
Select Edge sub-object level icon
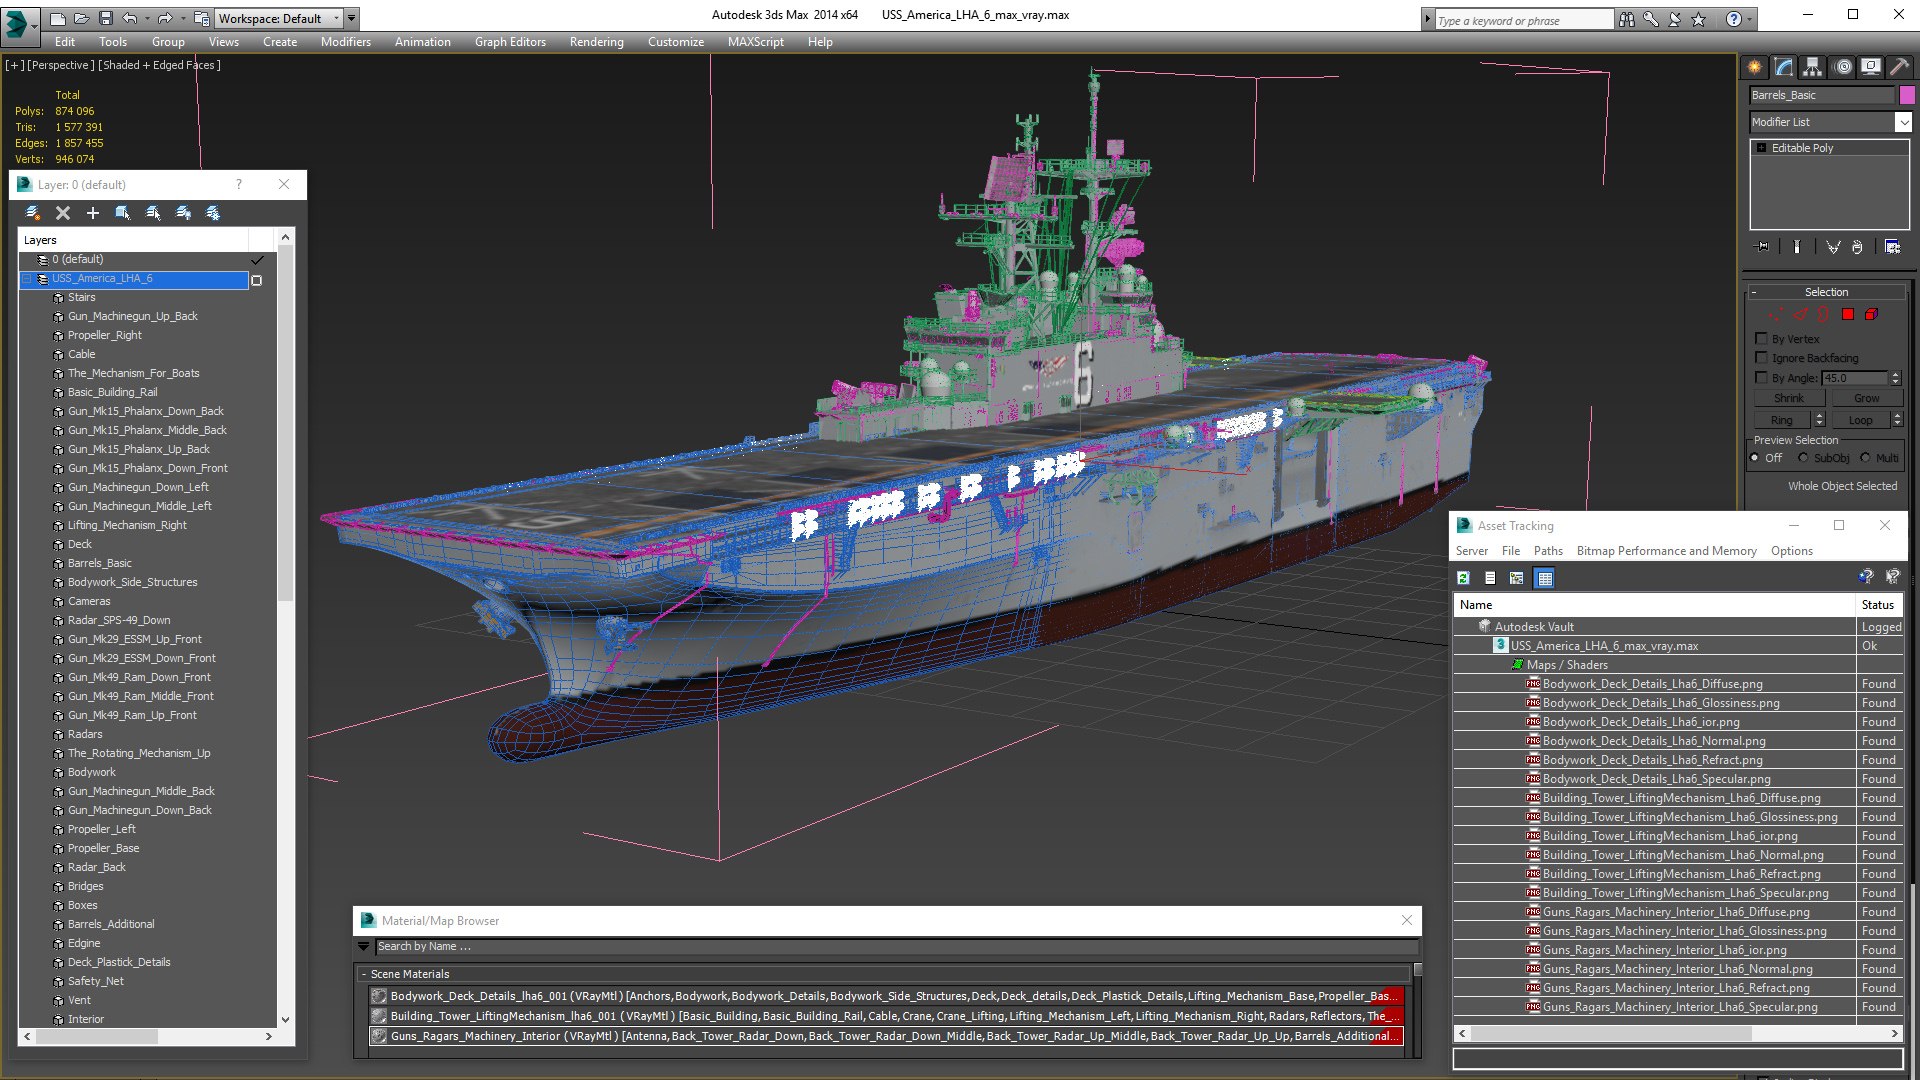tap(1800, 315)
